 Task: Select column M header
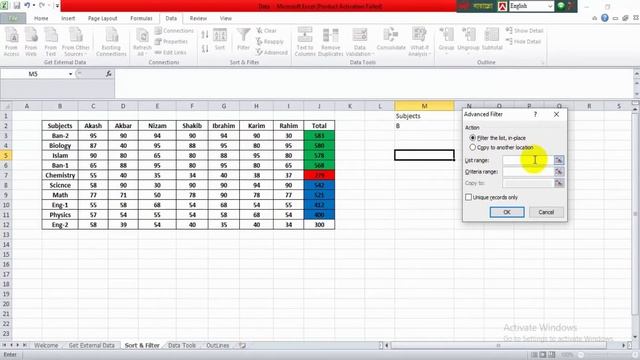click(x=424, y=106)
